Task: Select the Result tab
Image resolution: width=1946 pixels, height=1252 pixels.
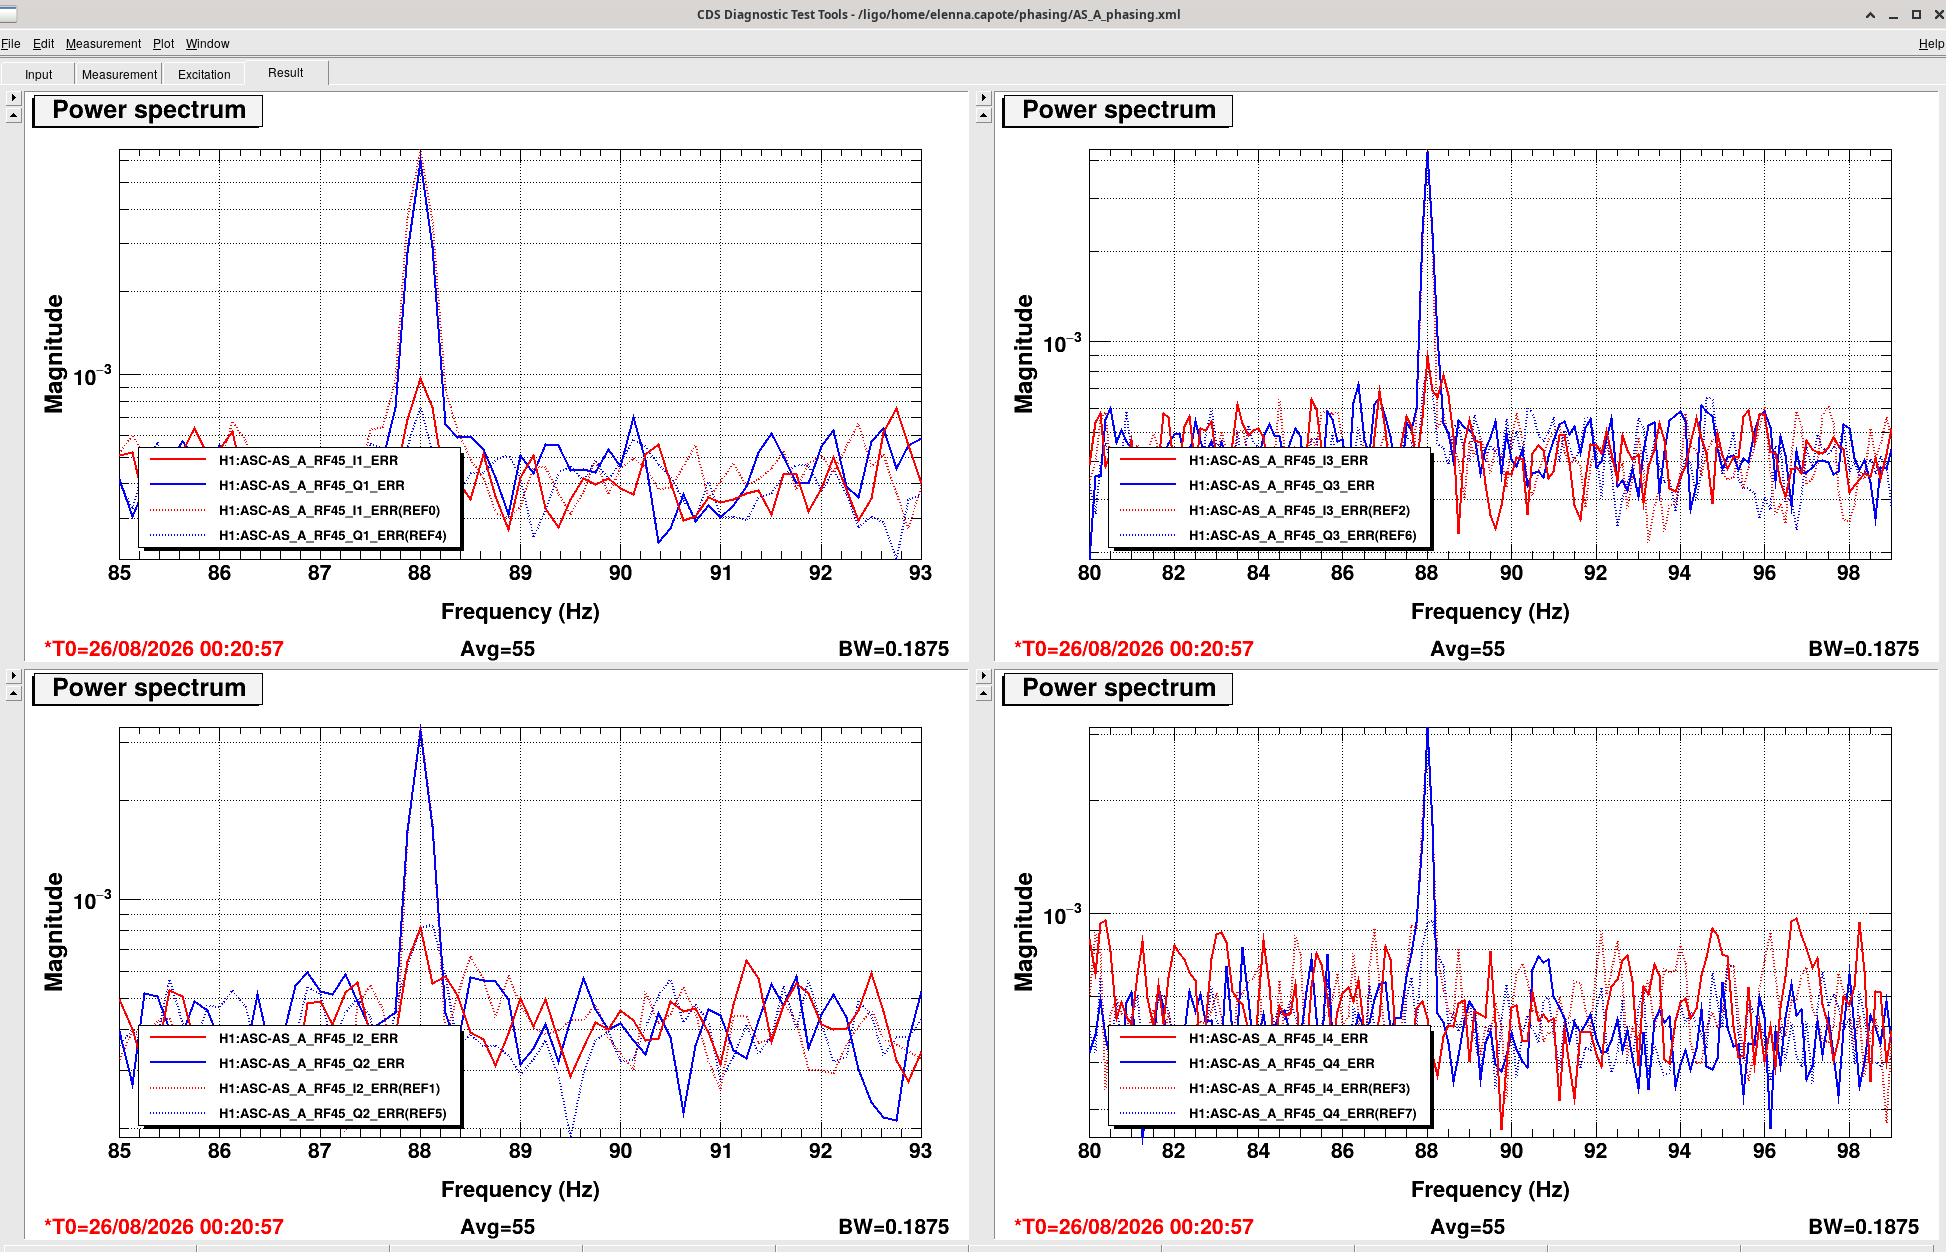Action: [286, 73]
